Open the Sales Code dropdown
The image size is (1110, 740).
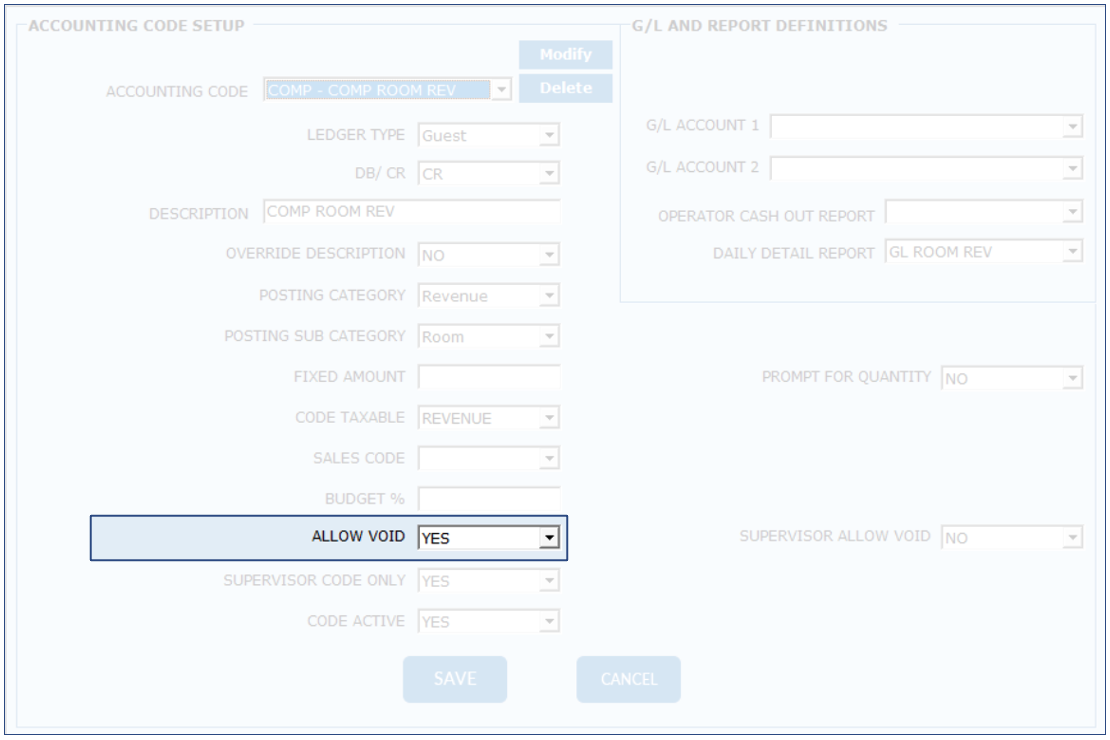(x=548, y=459)
